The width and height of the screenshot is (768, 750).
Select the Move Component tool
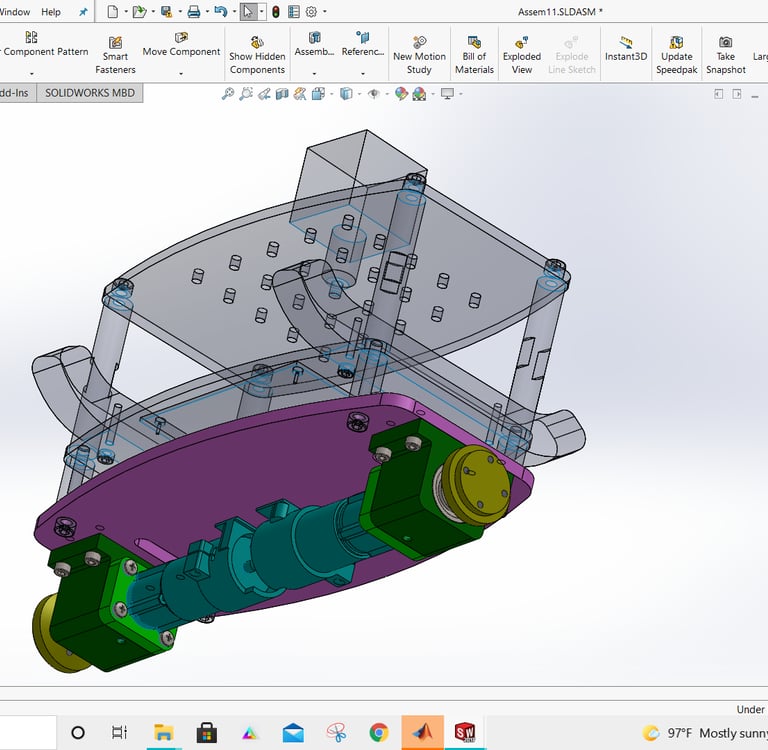pyautogui.click(x=181, y=45)
